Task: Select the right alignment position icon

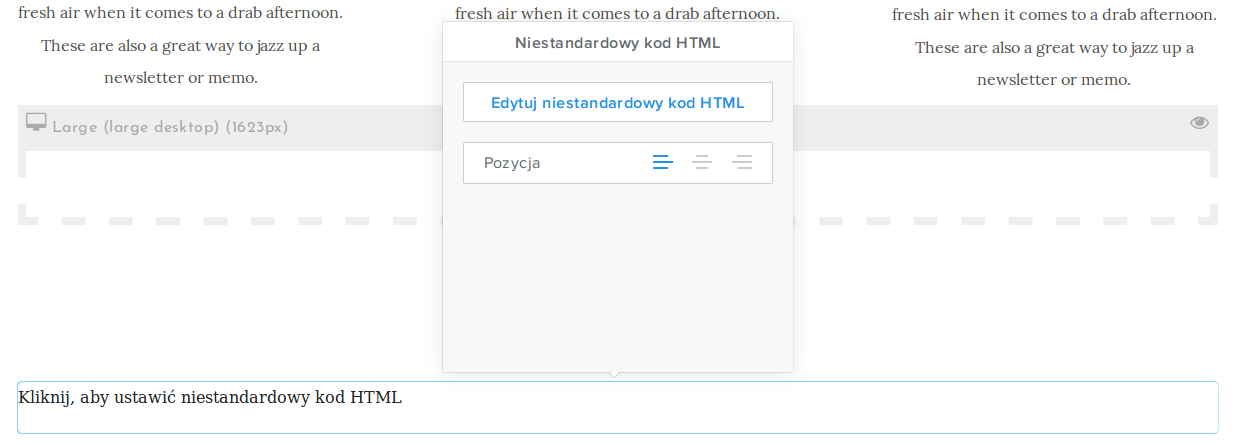Action: (742, 162)
